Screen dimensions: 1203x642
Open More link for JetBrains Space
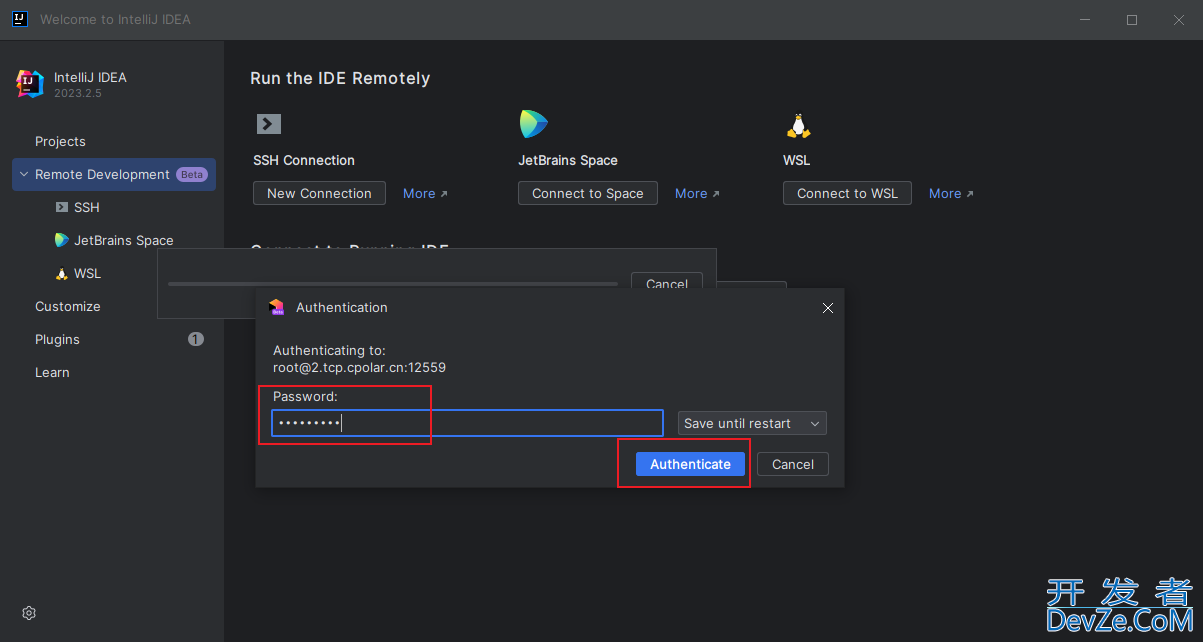click(x=697, y=194)
